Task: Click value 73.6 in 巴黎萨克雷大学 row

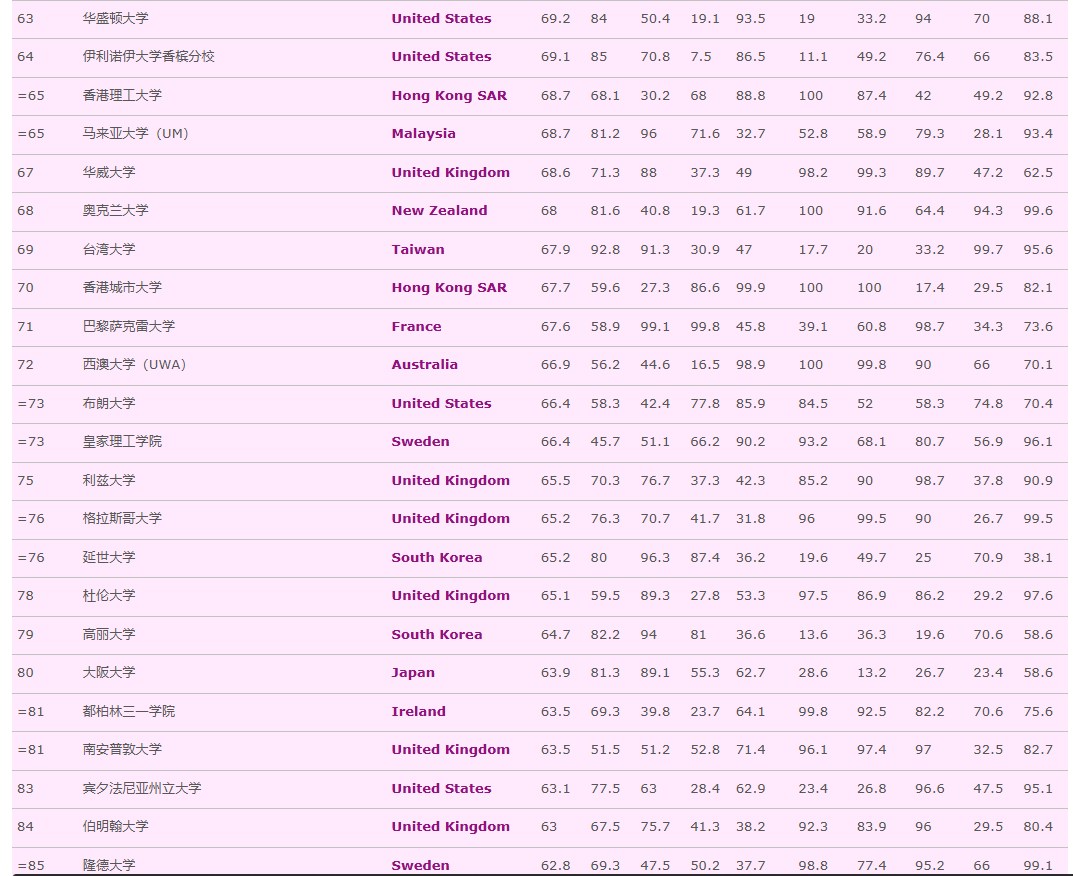Action: (1038, 326)
